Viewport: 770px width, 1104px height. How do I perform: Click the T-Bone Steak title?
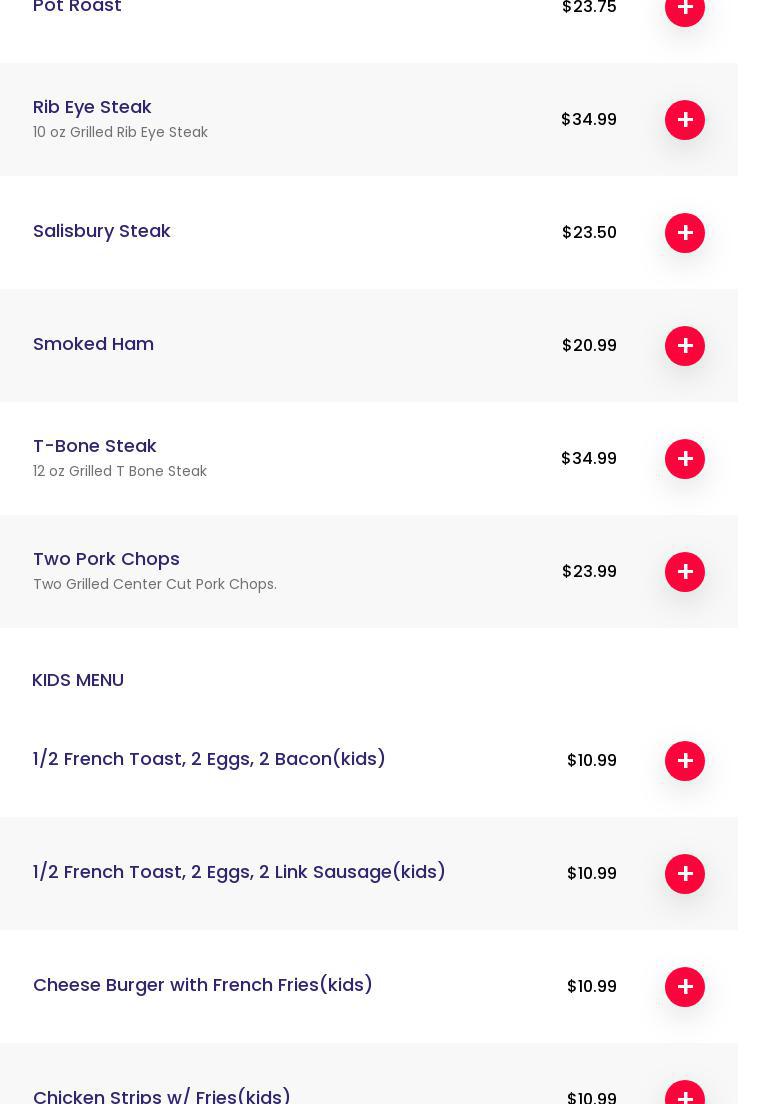pyautogui.click(x=95, y=446)
